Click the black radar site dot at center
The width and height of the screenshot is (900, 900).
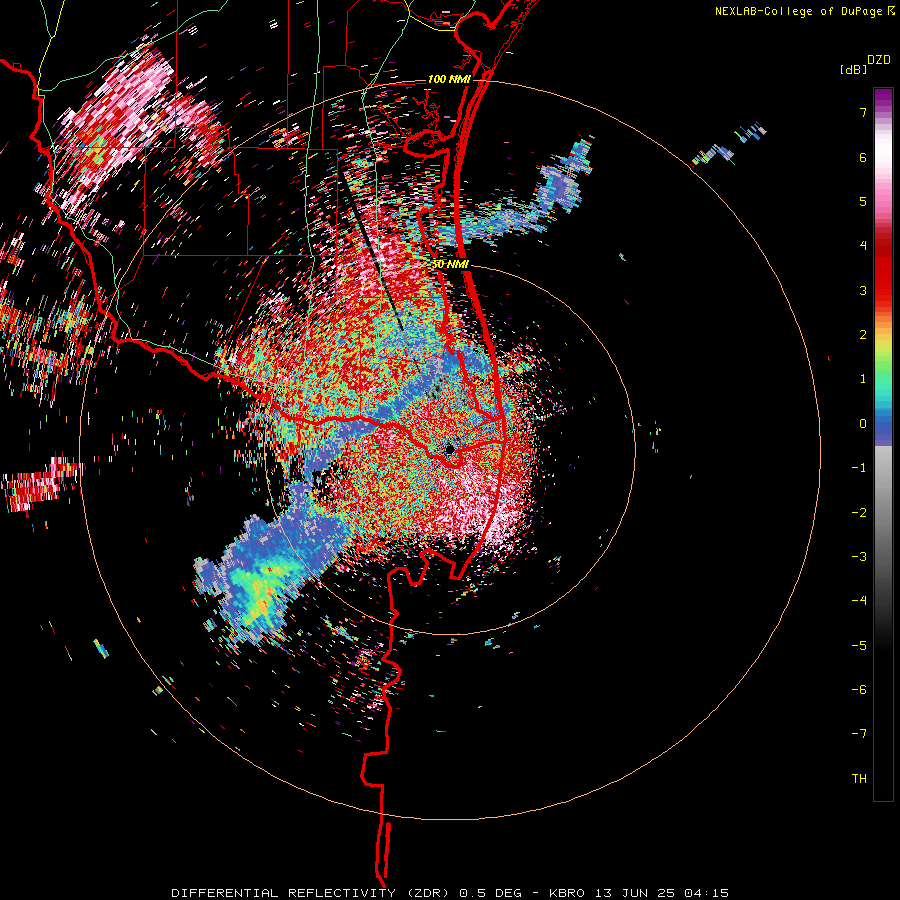[450, 448]
